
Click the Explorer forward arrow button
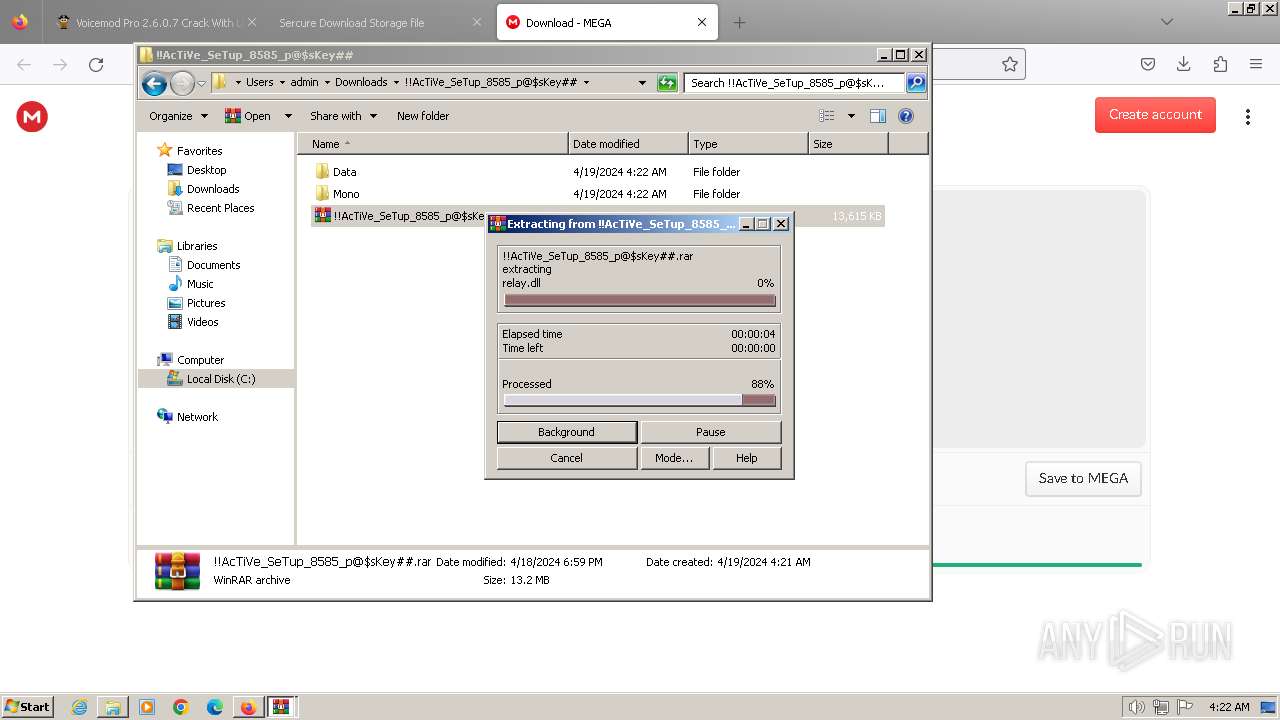coord(182,83)
